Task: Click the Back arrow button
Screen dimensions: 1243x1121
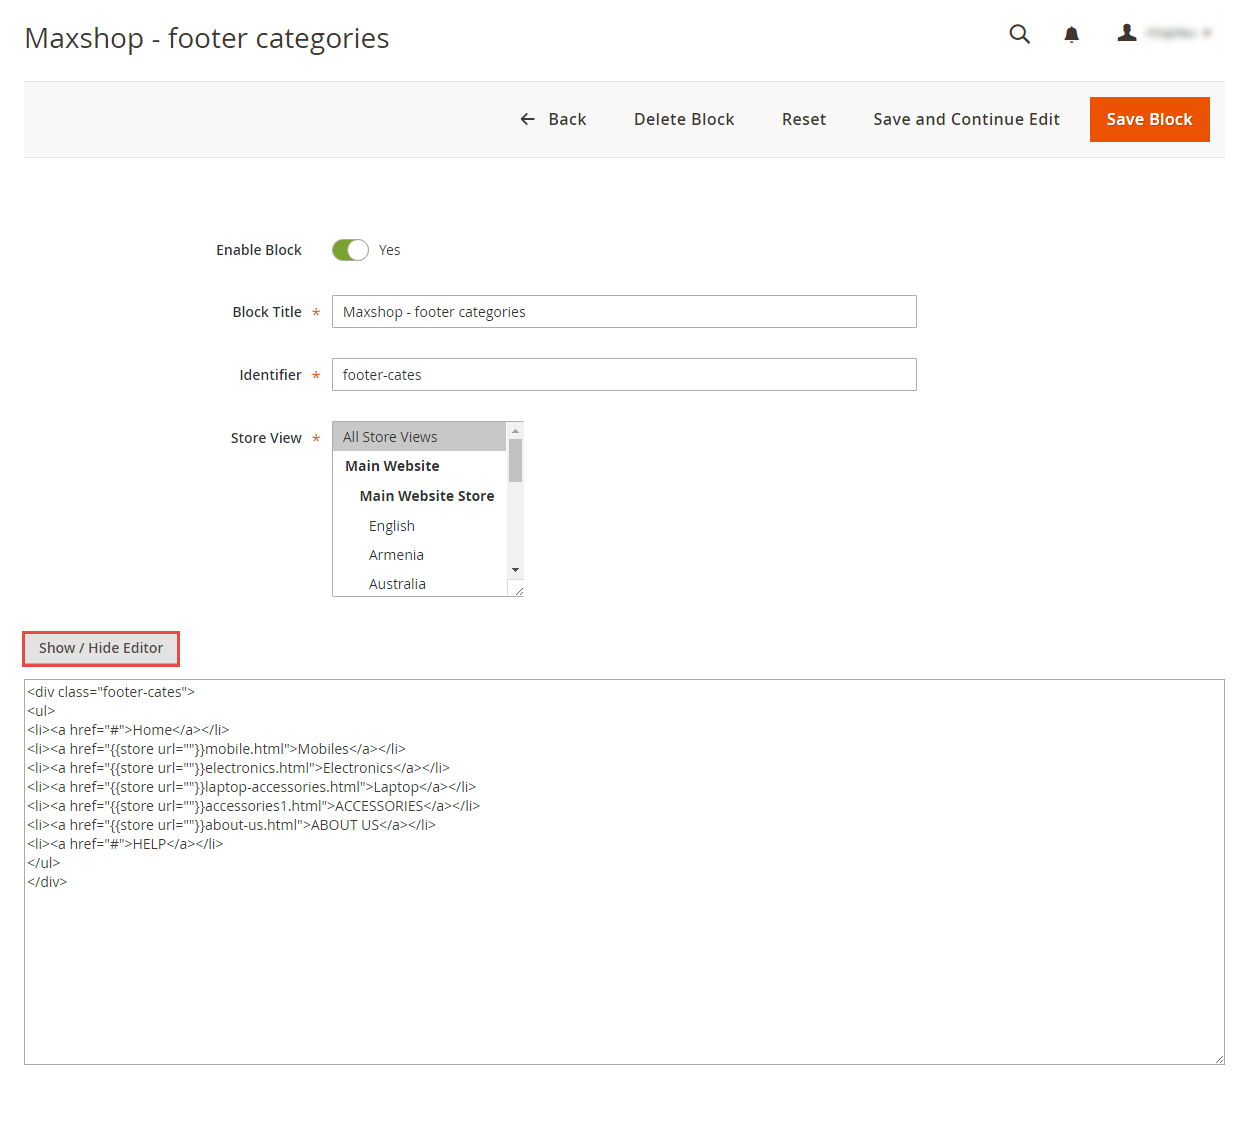Action: tap(553, 119)
